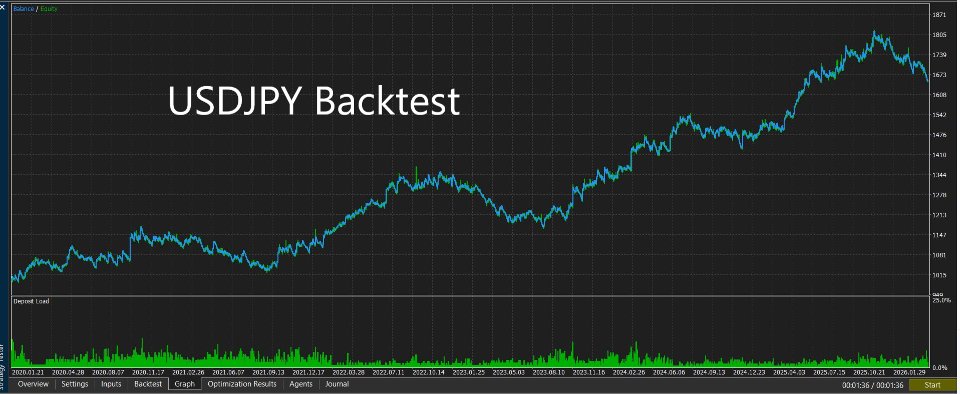
Task: Click the 2022.10.14 date label
Action: 429,371
